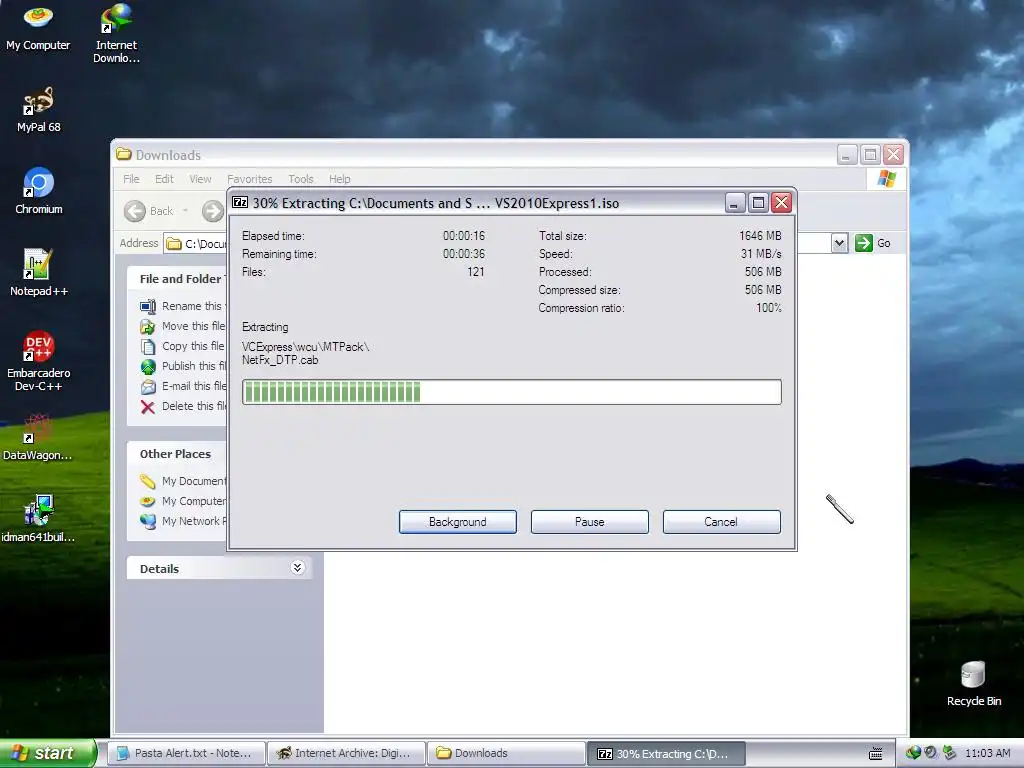The image size is (1024, 768).
Task: Maximize the 7-Zip extraction dialog
Action: point(758,203)
